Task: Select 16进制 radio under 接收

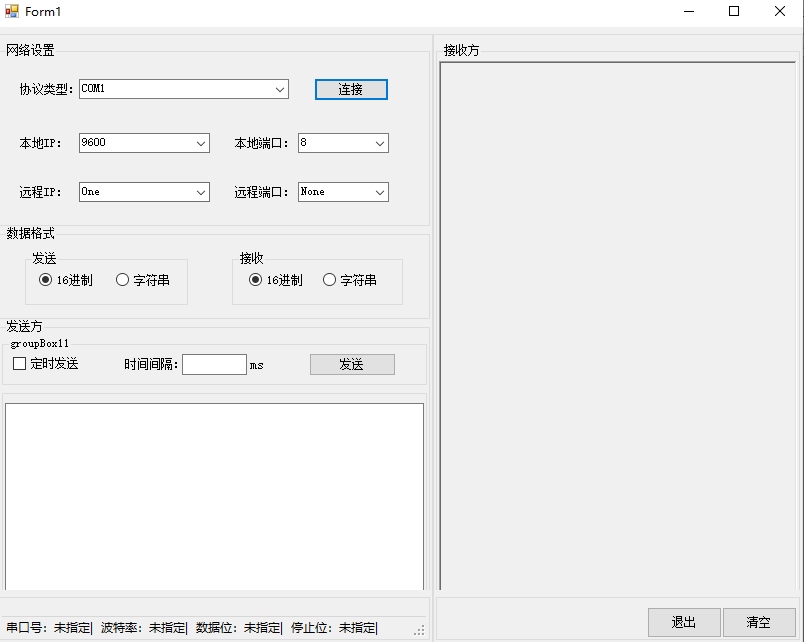Action: pyautogui.click(x=276, y=280)
